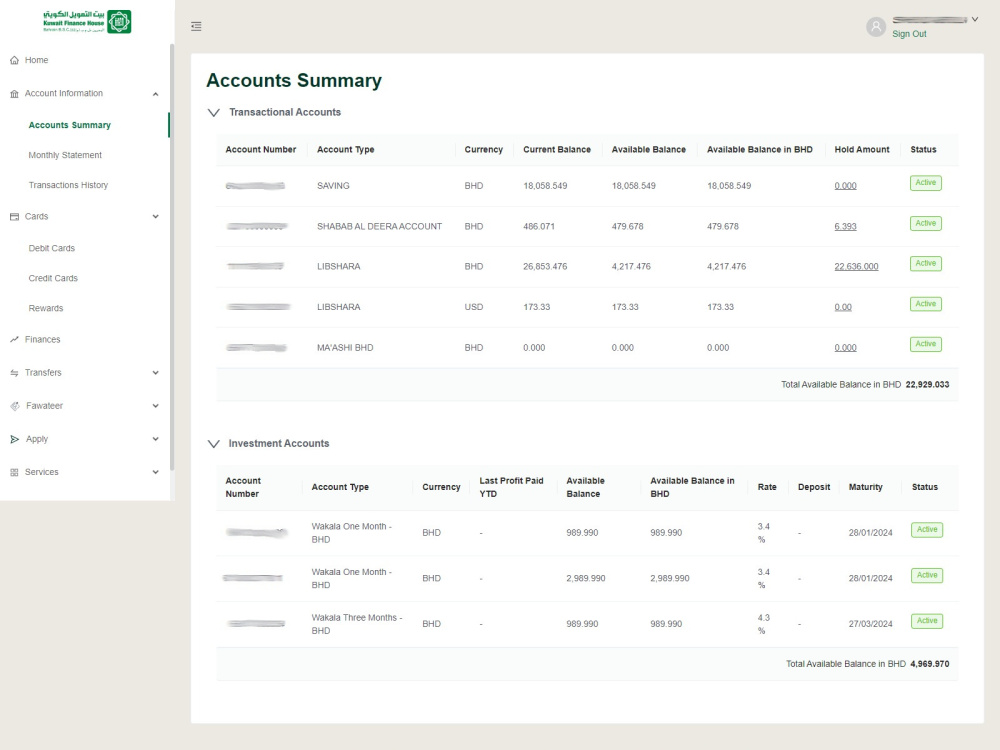This screenshot has width=1000, height=750.
Task: Click the Accounts Summary page heading
Action: [x=294, y=80]
